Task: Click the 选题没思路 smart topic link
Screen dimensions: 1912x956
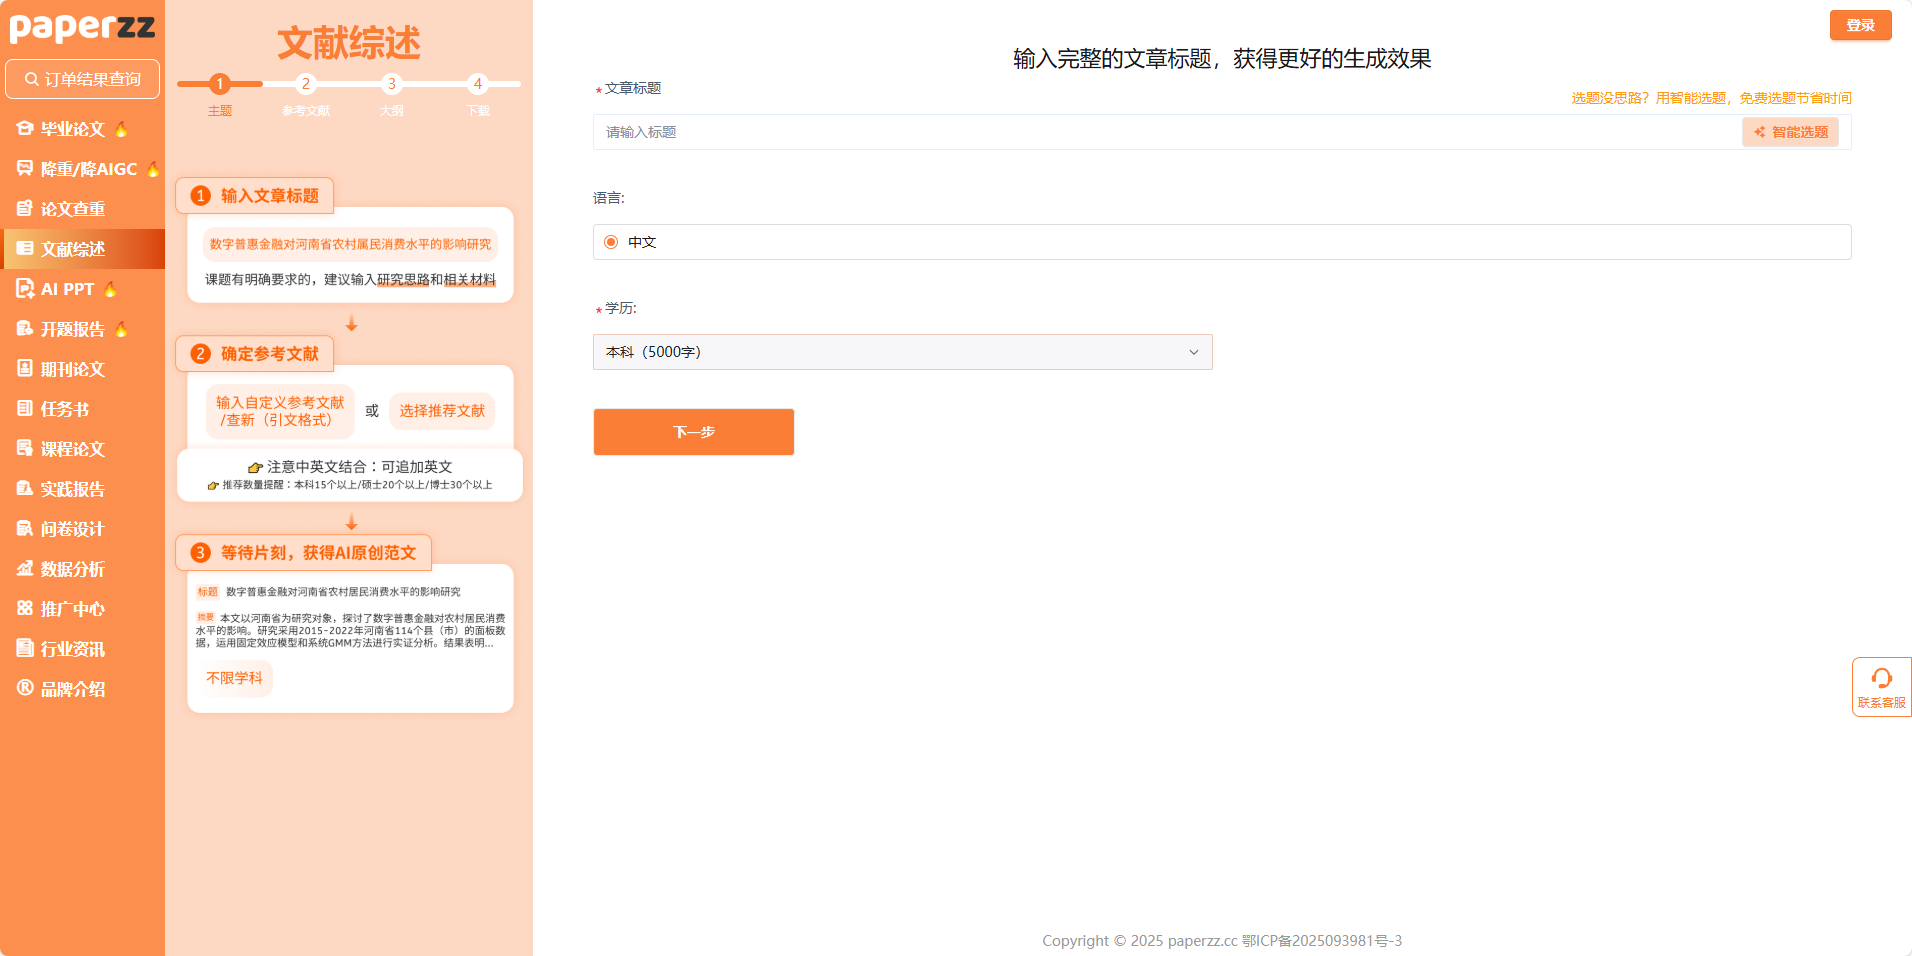Action: pos(1710,98)
